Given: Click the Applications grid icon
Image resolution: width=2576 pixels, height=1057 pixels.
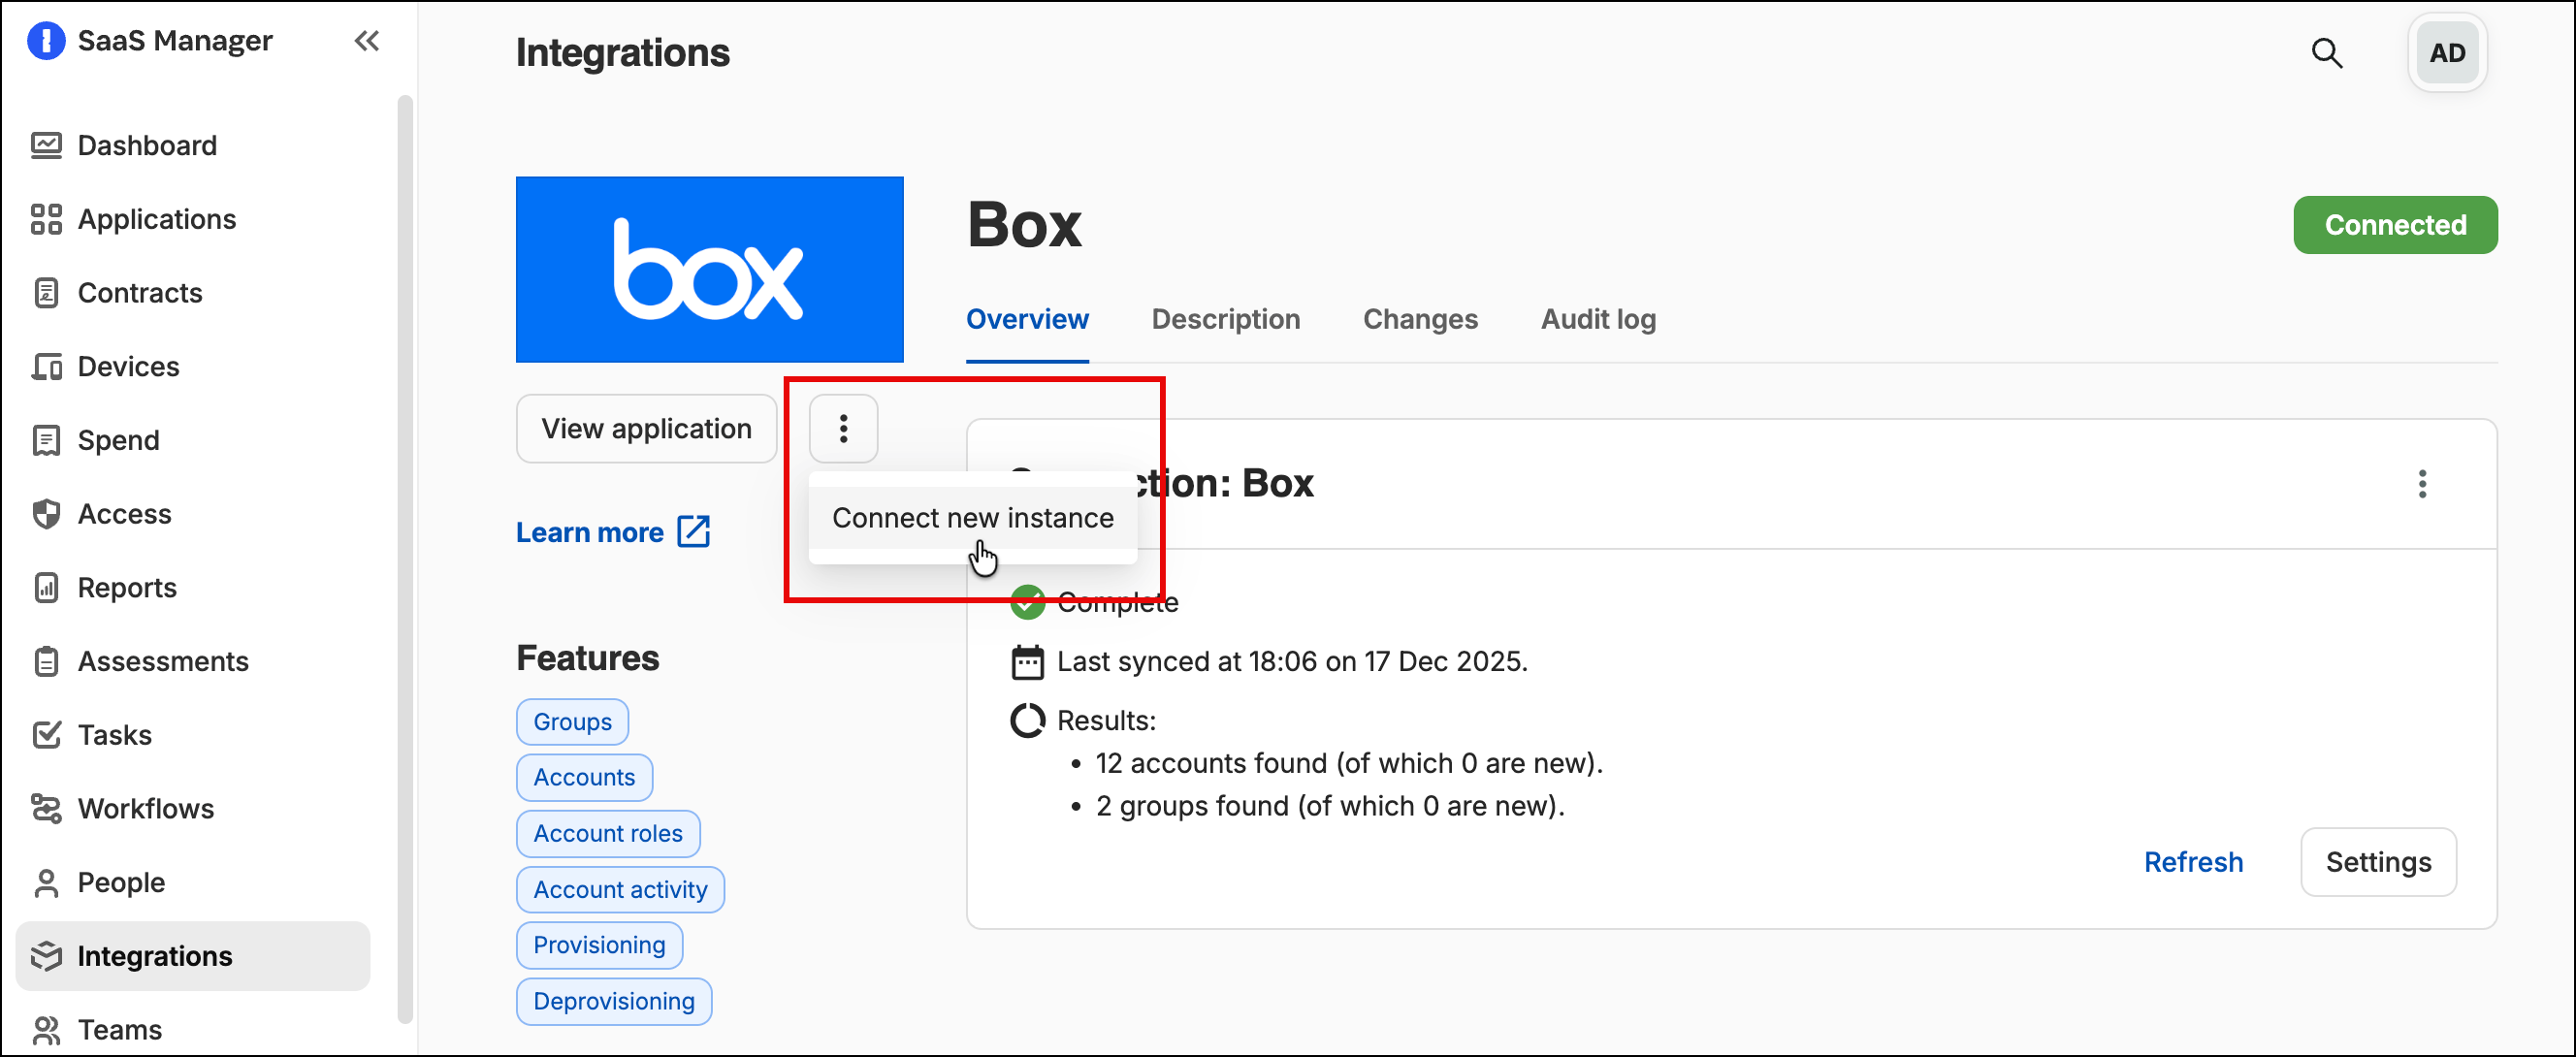Looking at the screenshot, I should point(46,219).
